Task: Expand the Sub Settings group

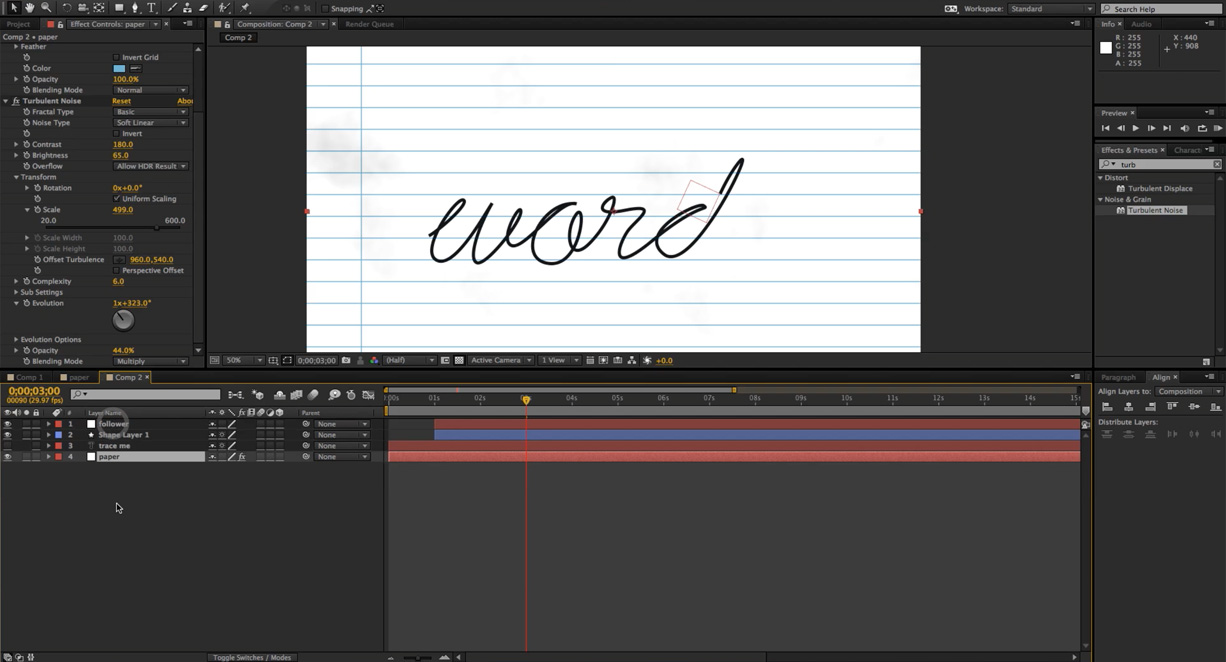Action: pos(16,292)
